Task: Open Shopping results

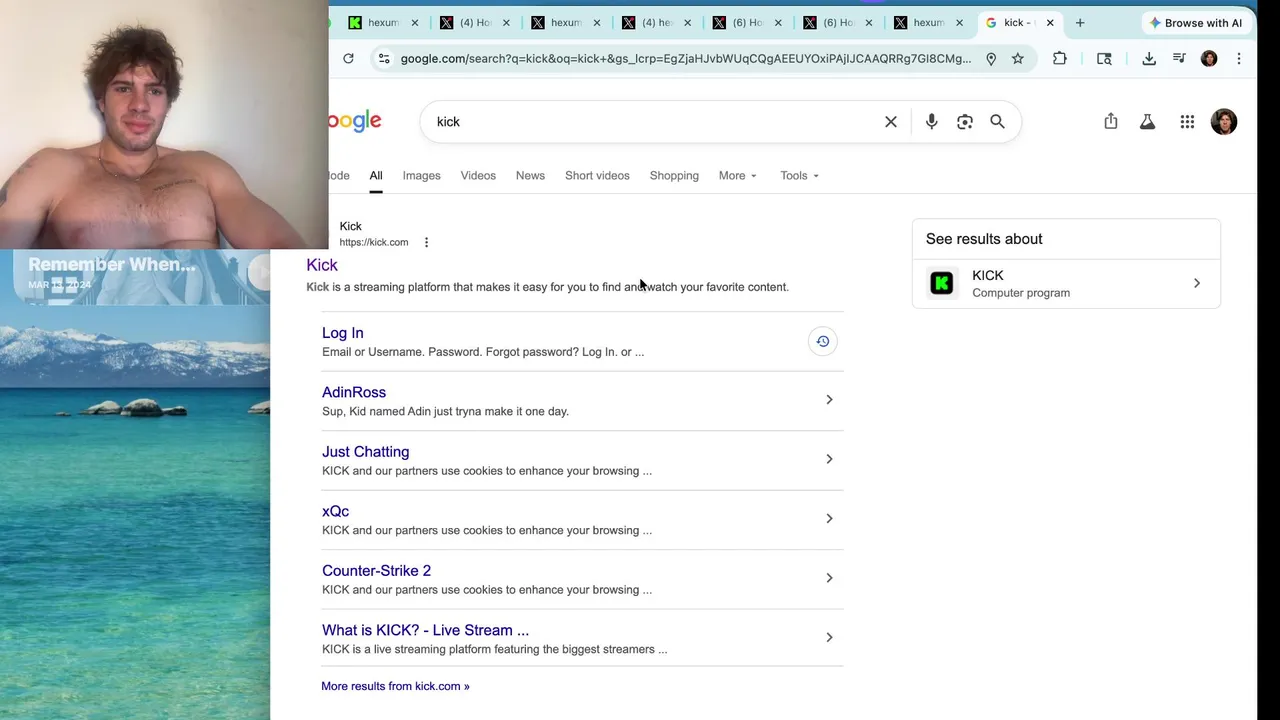Action: pos(674,176)
